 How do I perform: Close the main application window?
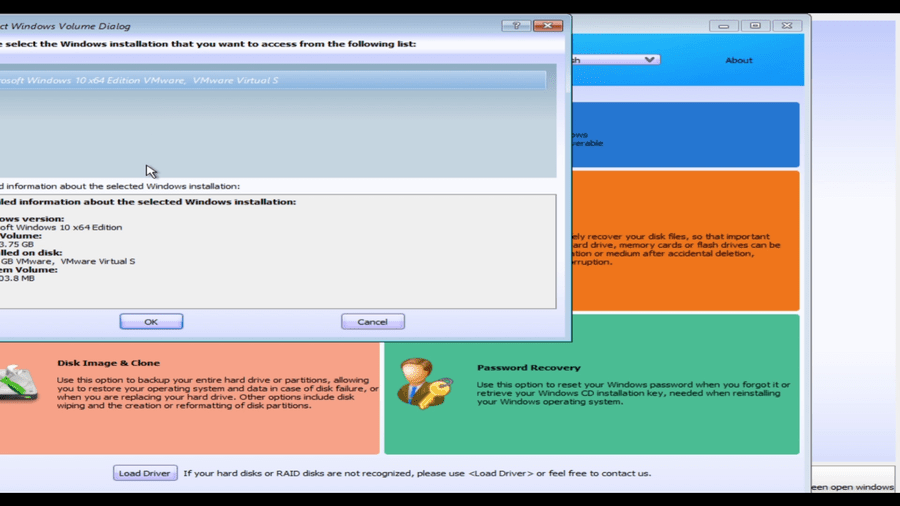(x=787, y=26)
